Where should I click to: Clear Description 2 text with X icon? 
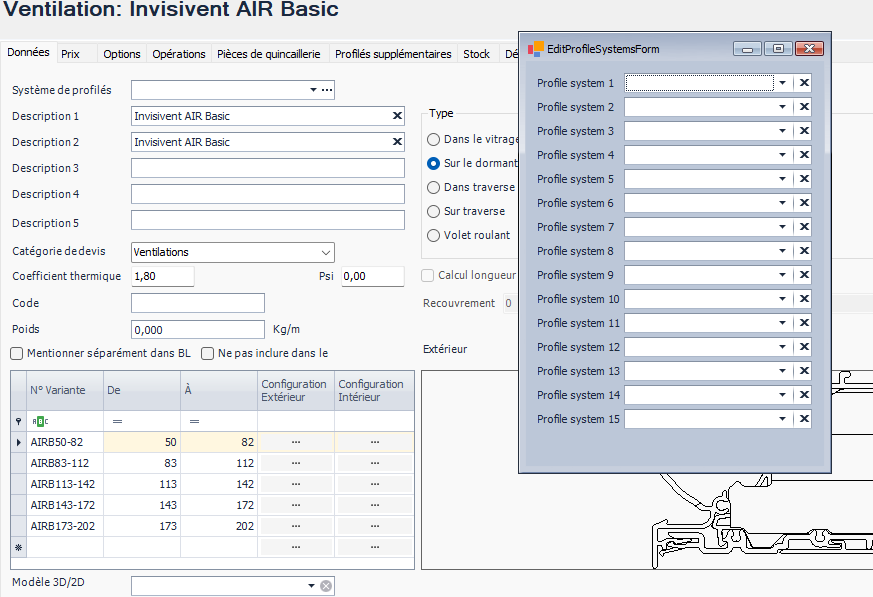click(397, 142)
